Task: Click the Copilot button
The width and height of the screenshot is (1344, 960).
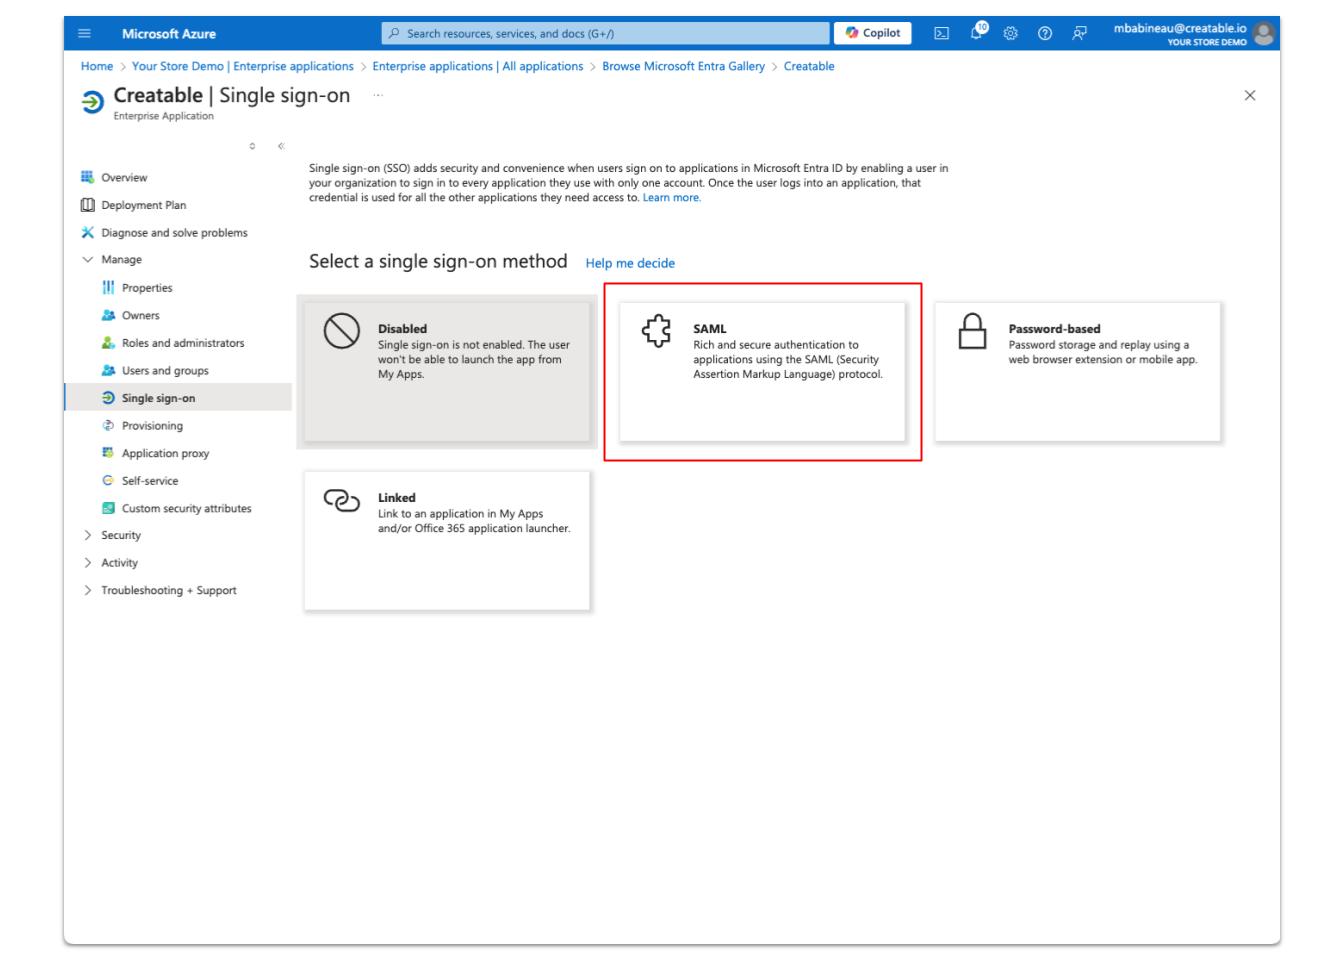Action: coord(872,33)
